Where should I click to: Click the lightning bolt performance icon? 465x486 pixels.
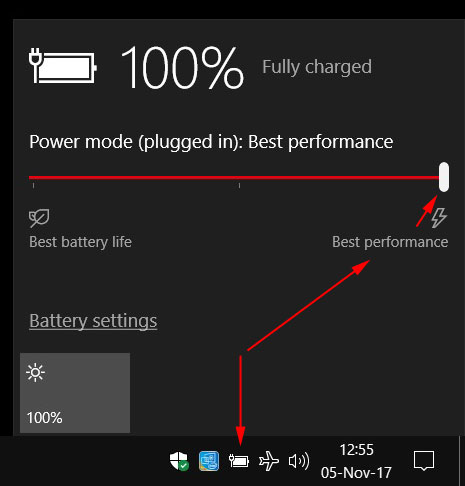(x=439, y=218)
